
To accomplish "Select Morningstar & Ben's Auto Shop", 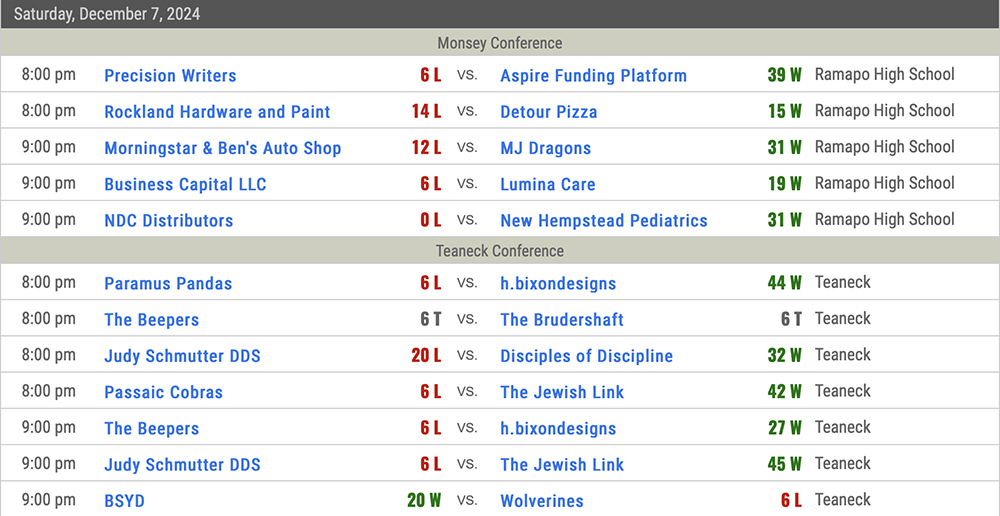I will (223, 148).
